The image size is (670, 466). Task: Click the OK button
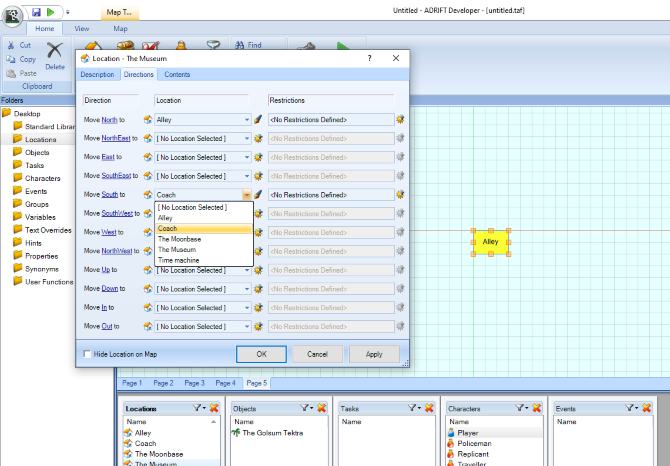click(x=261, y=354)
